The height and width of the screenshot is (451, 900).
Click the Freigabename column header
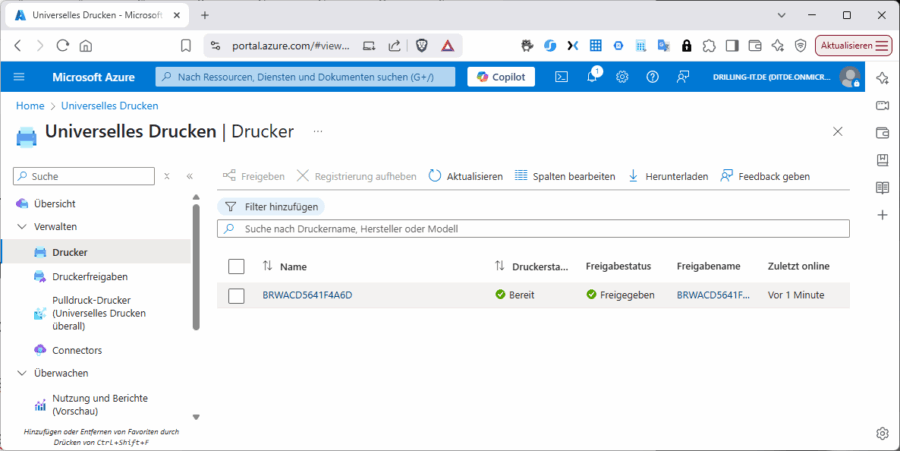708,266
